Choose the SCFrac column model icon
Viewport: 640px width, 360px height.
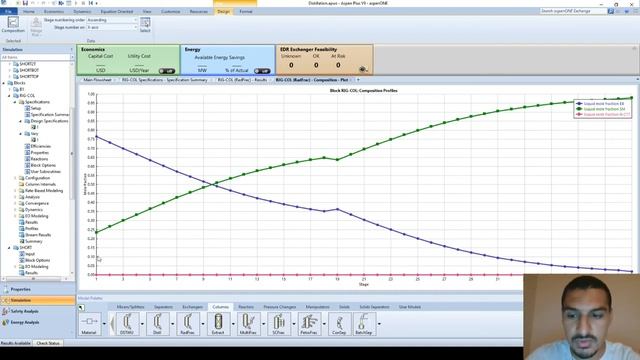coord(278,324)
